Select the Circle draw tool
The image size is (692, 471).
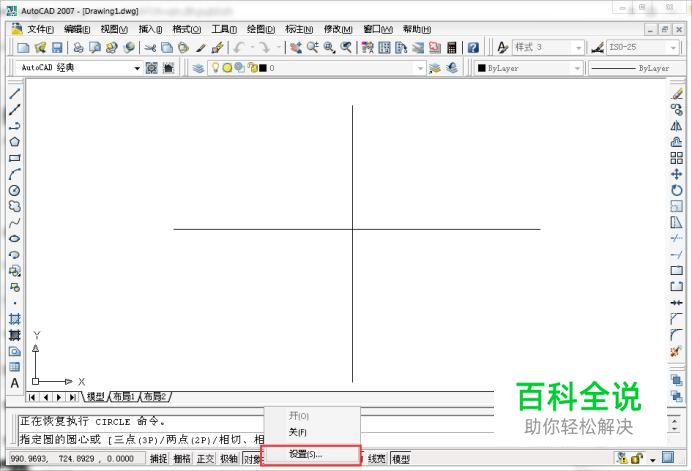tap(15, 190)
